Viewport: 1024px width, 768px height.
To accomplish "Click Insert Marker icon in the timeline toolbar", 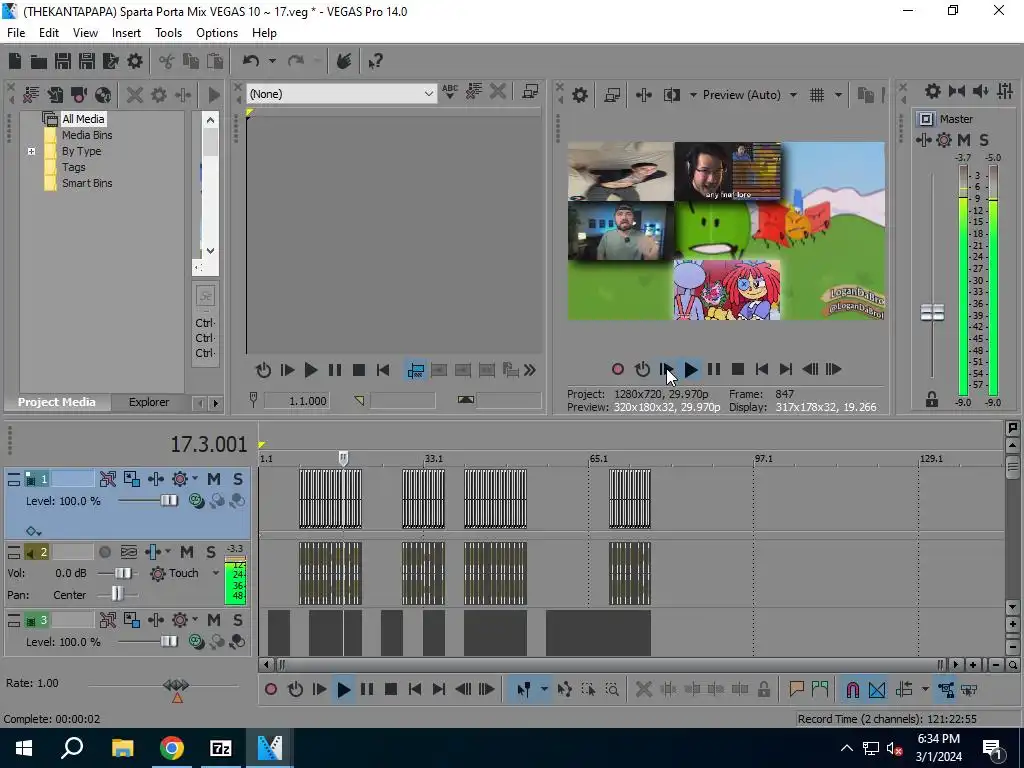I will coord(796,689).
